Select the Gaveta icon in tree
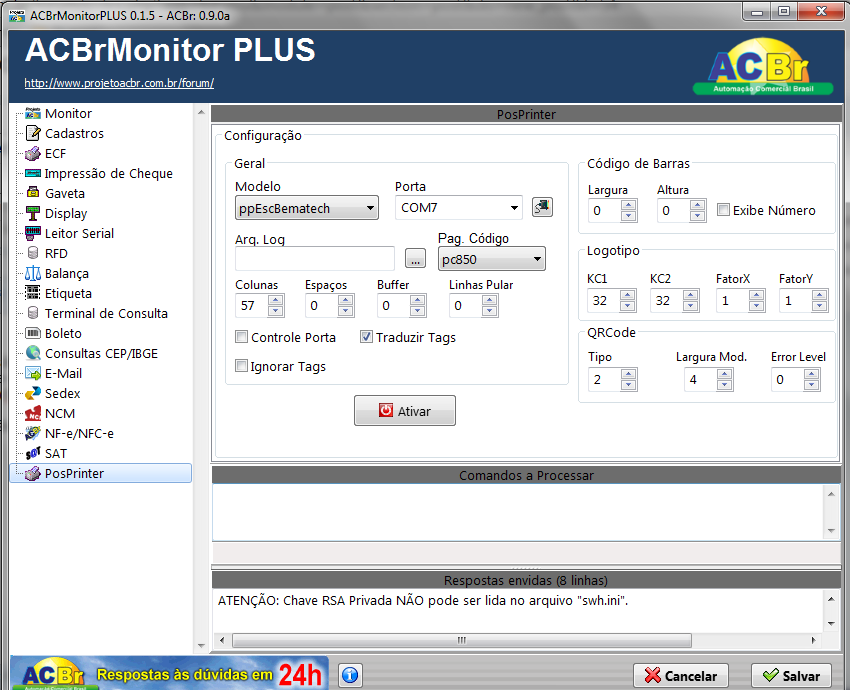The image size is (850, 690). tap(33, 193)
